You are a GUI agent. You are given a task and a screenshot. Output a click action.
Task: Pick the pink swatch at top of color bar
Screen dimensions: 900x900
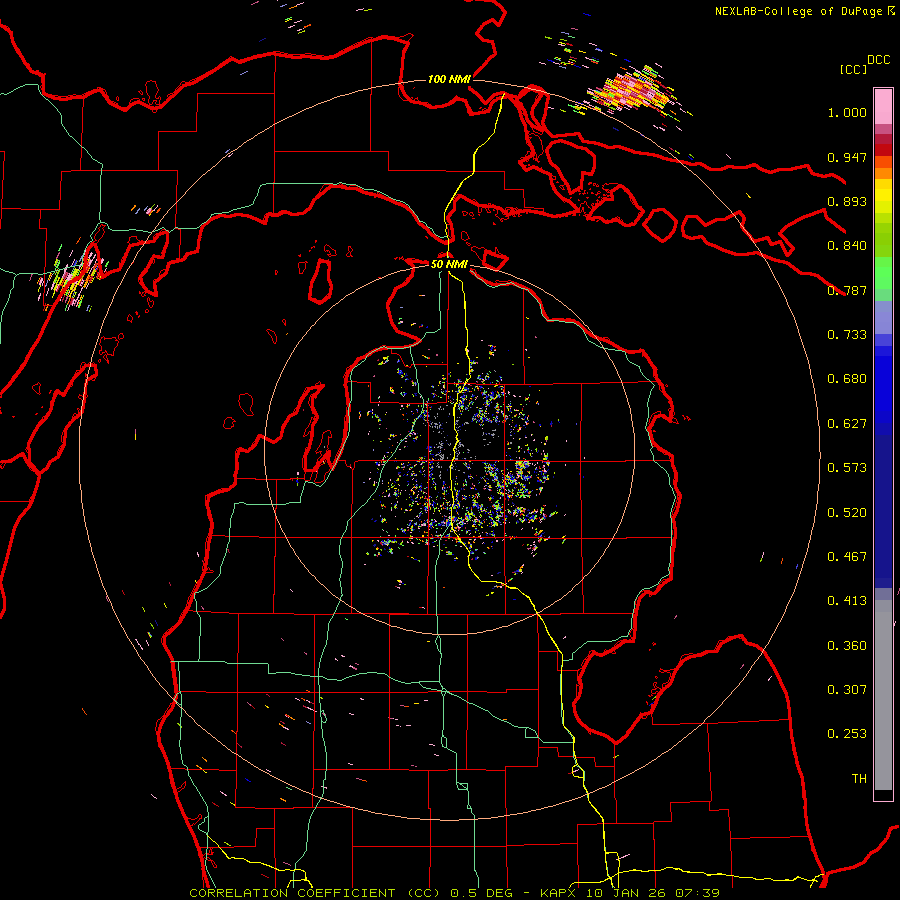(883, 106)
